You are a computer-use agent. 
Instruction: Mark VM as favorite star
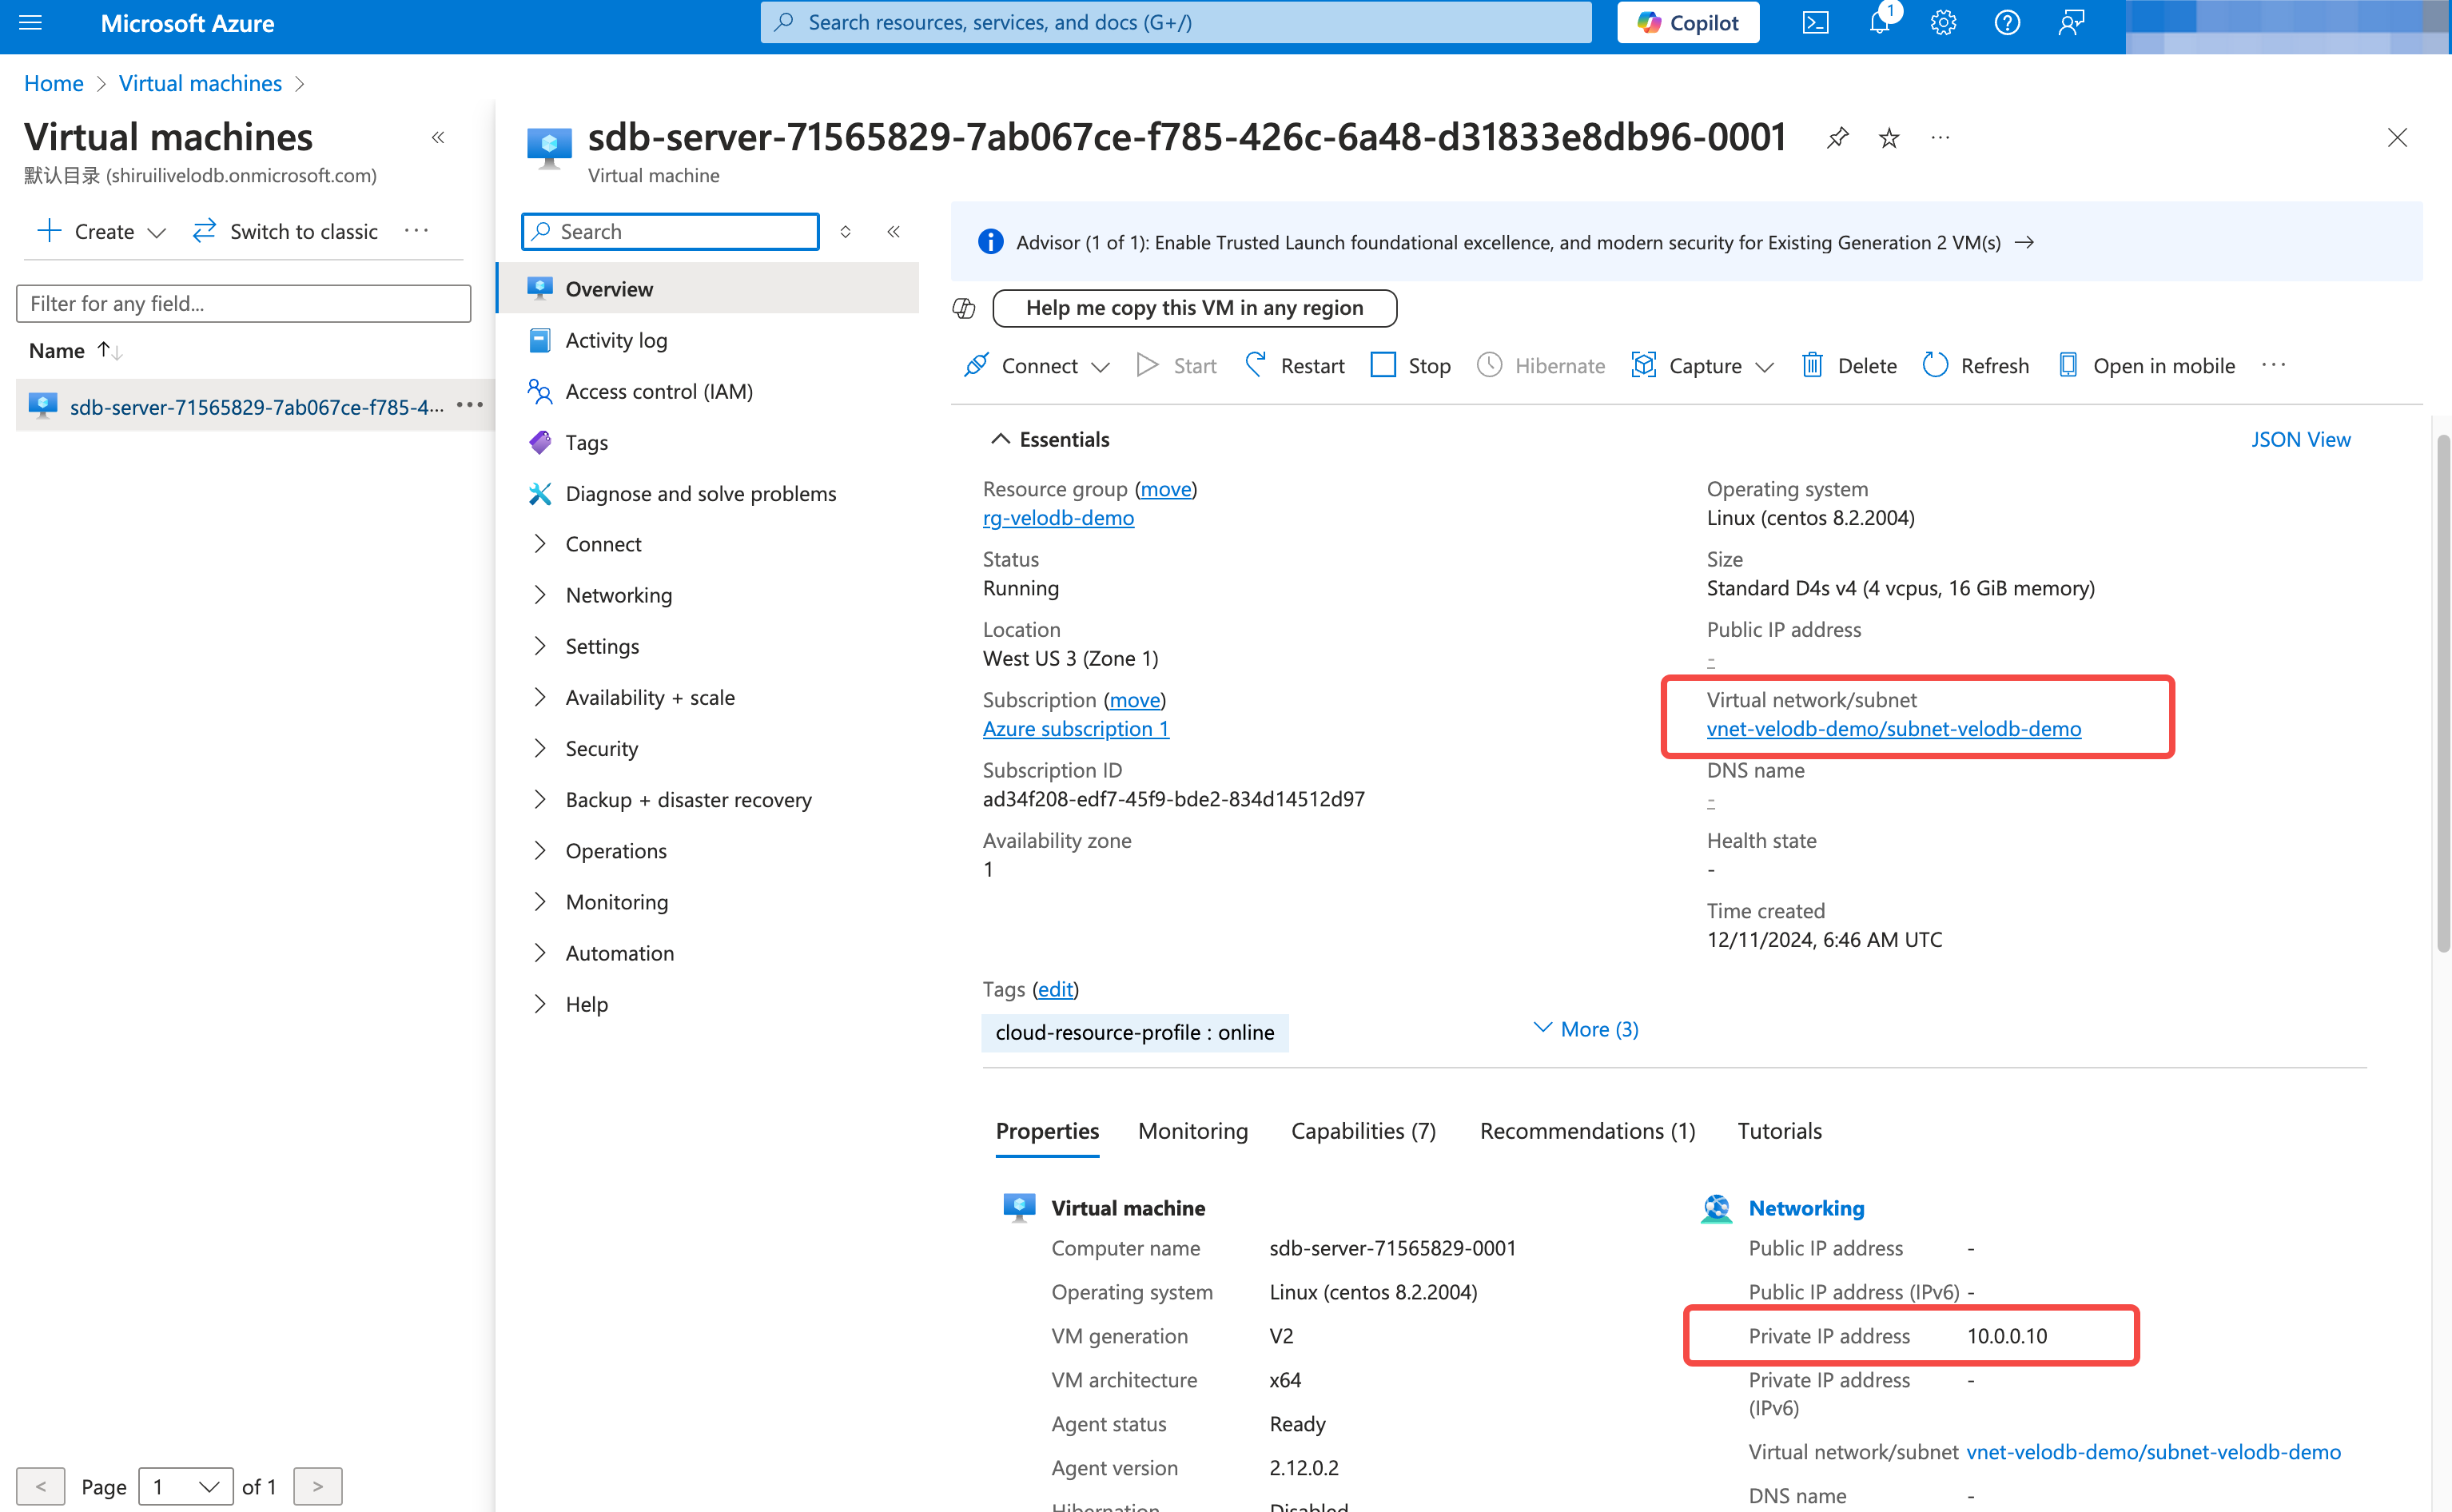[1888, 138]
